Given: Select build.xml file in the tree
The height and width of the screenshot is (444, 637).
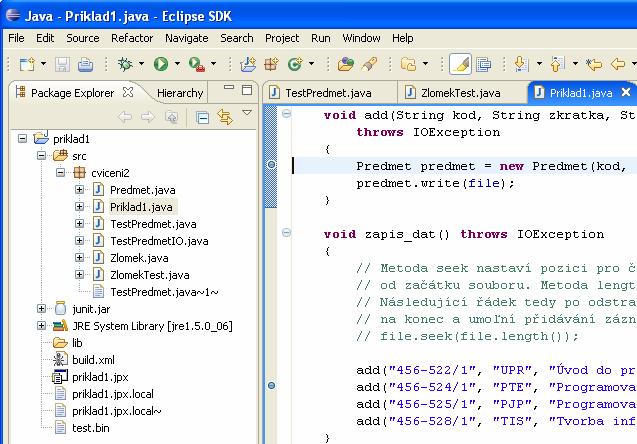Looking at the screenshot, I should point(93,360).
